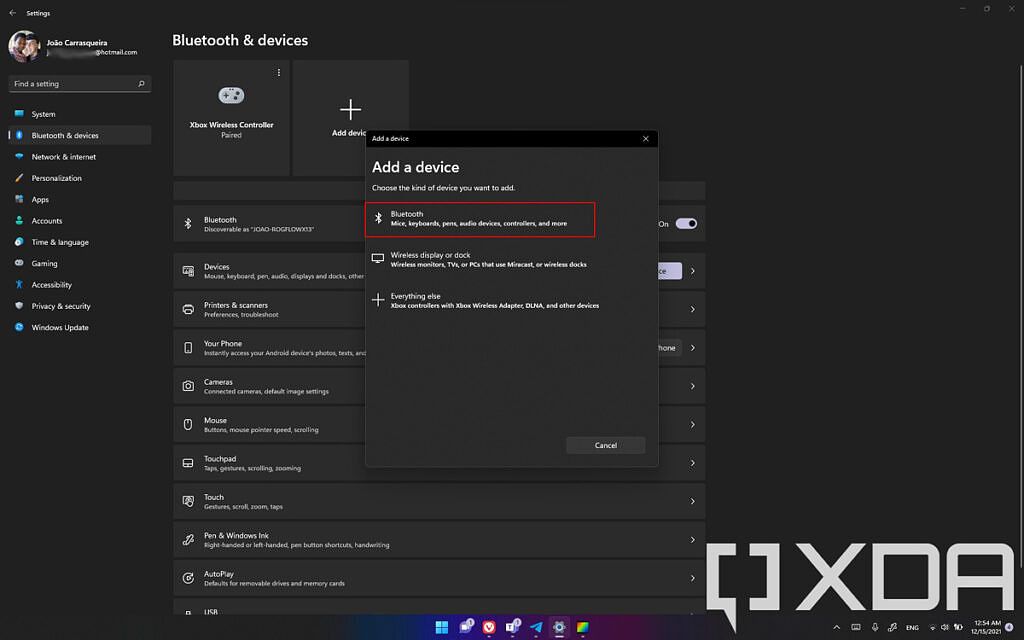Select Everything else device type
The width and height of the screenshot is (1024, 640).
tap(480, 301)
